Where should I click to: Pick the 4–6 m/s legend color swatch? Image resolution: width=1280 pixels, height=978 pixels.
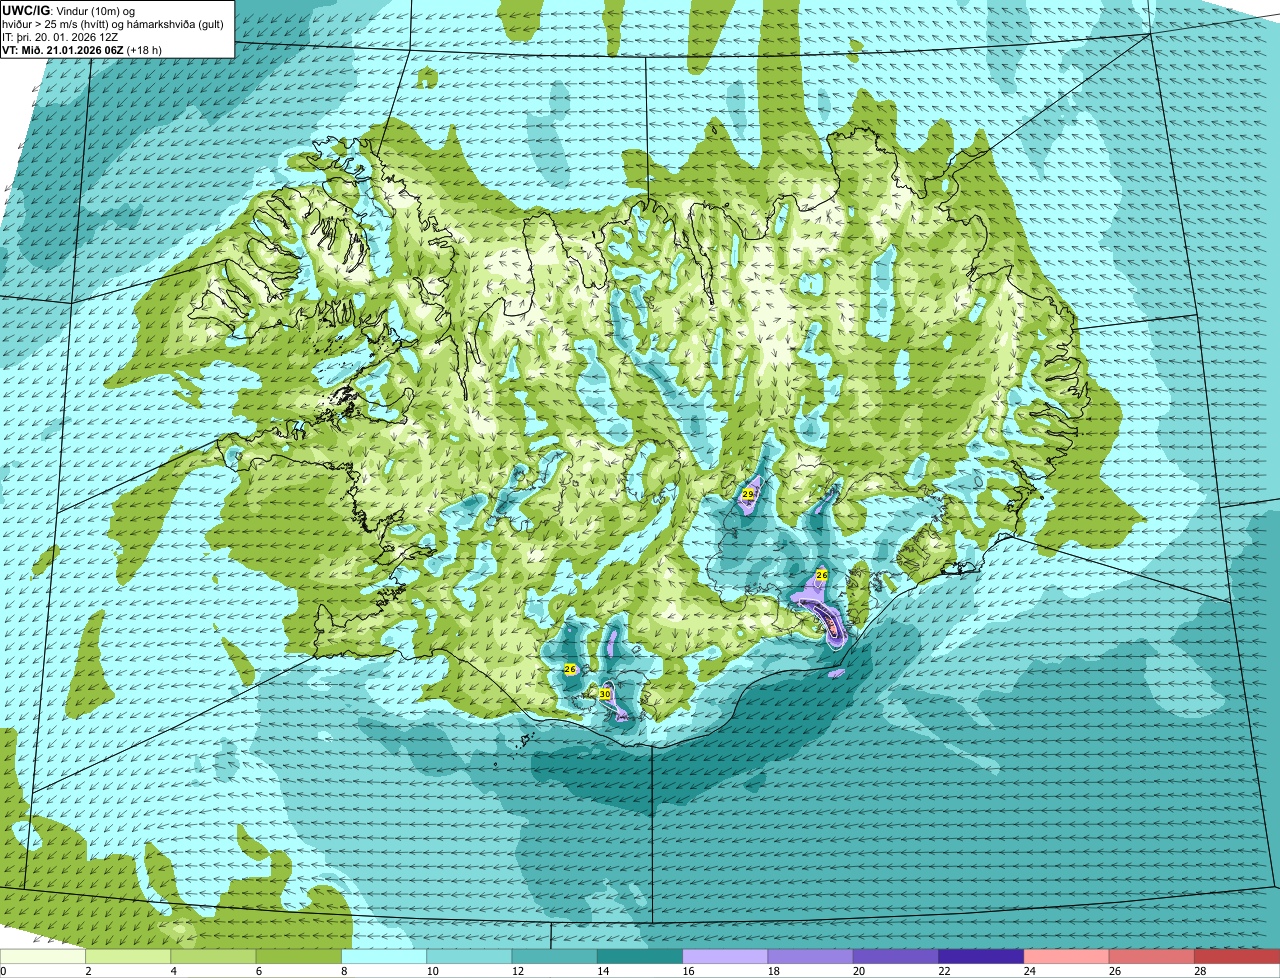click(x=213, y=957)
